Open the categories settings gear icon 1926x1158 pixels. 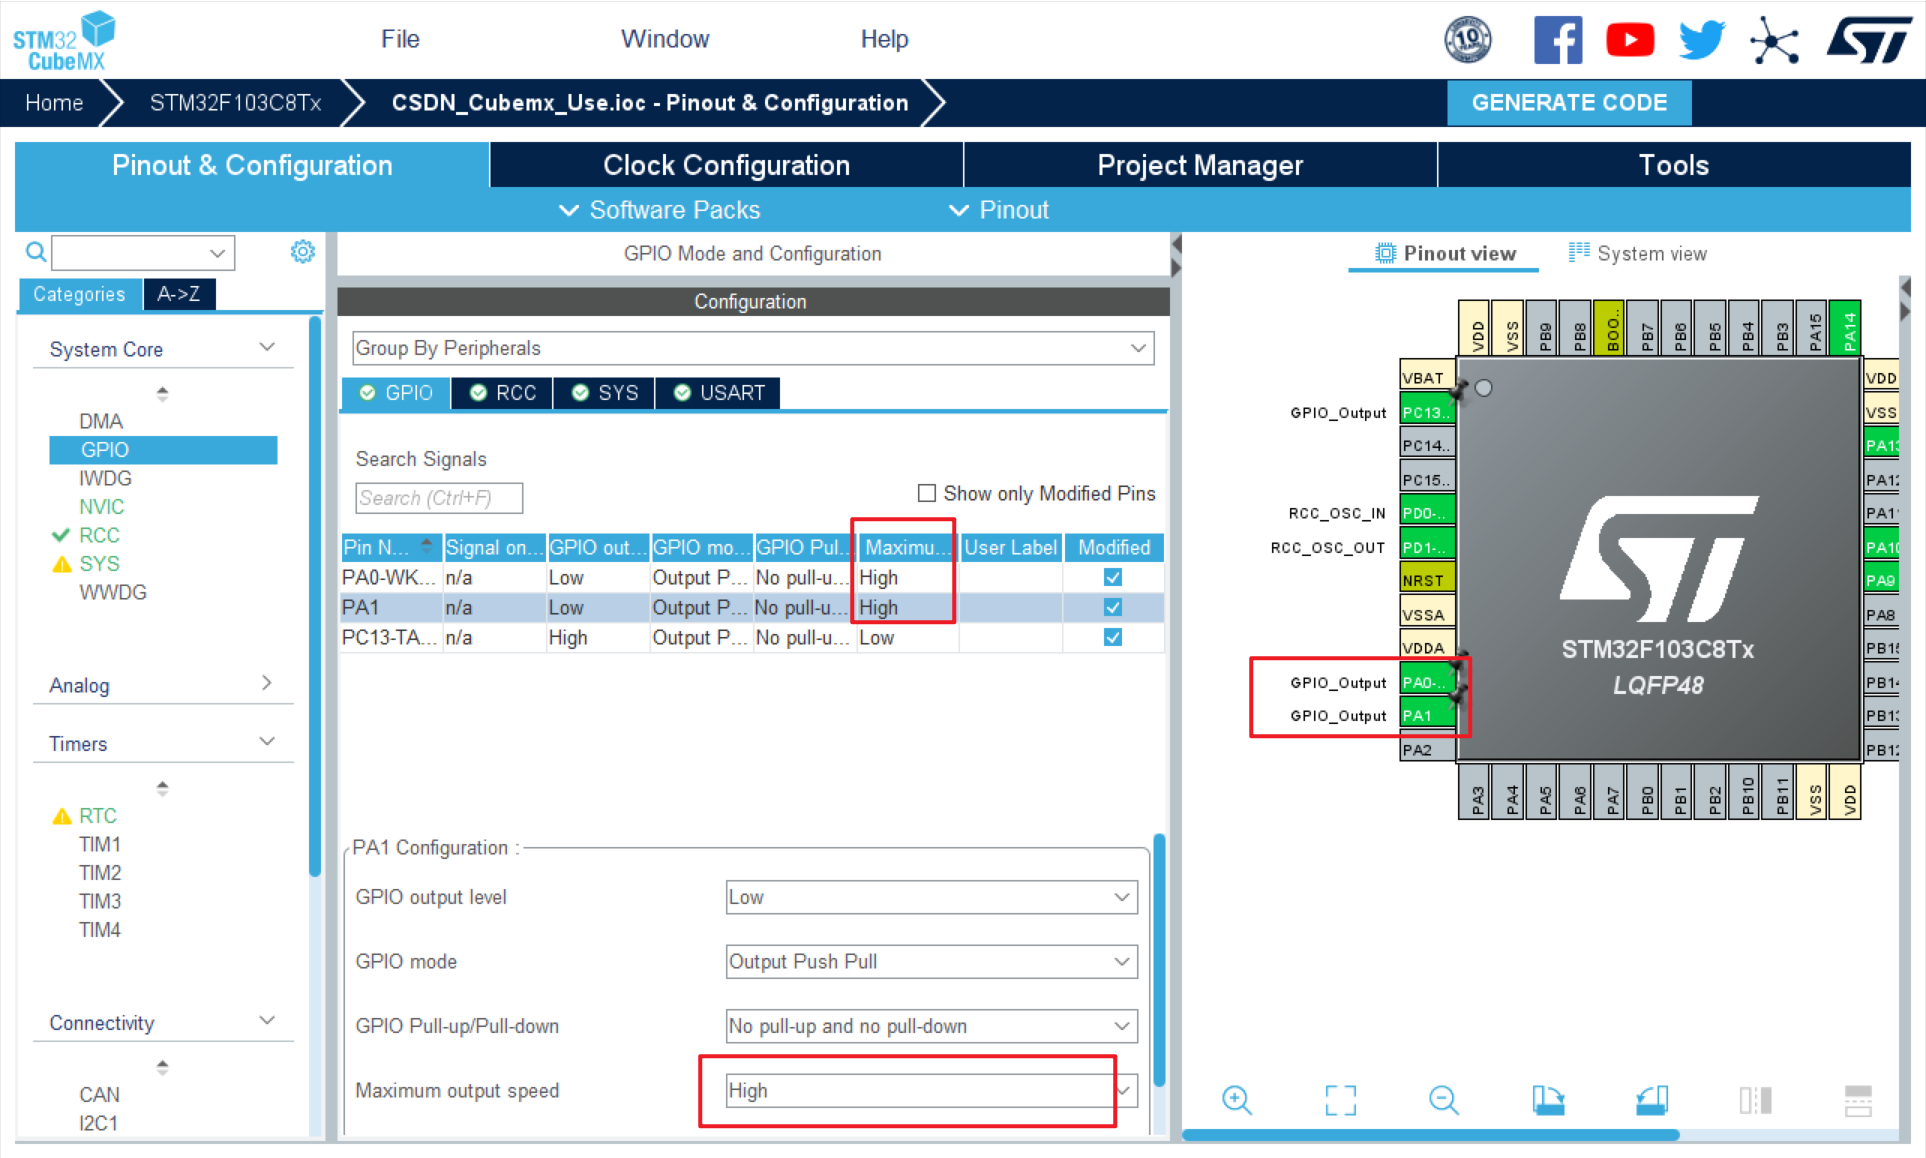(x=302, y=252)
